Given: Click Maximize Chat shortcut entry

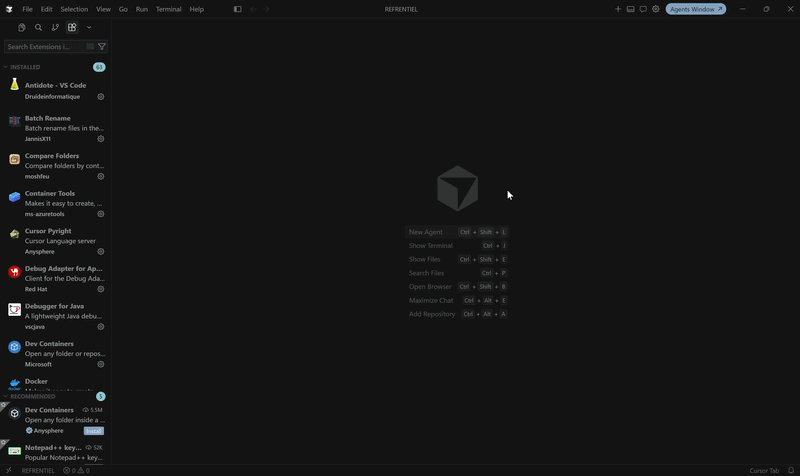Looking at the screenshot, I should tap(457, 300).
